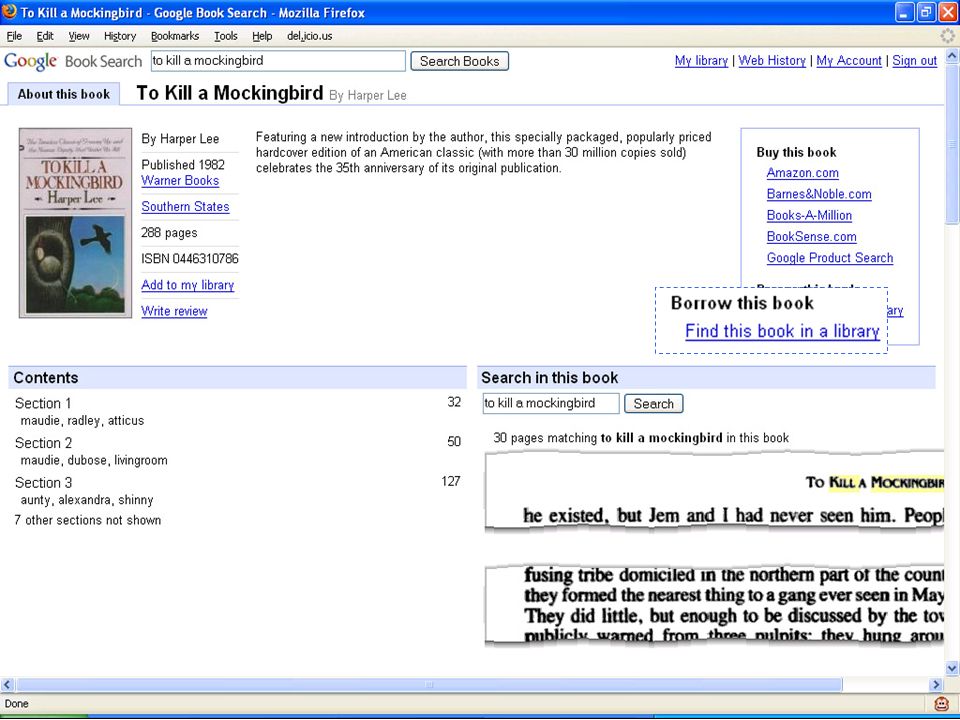This screenshot has width=960, height=720.
Task: Click the vertical scrollbar down arrow
Action: [x=952, y=668]
